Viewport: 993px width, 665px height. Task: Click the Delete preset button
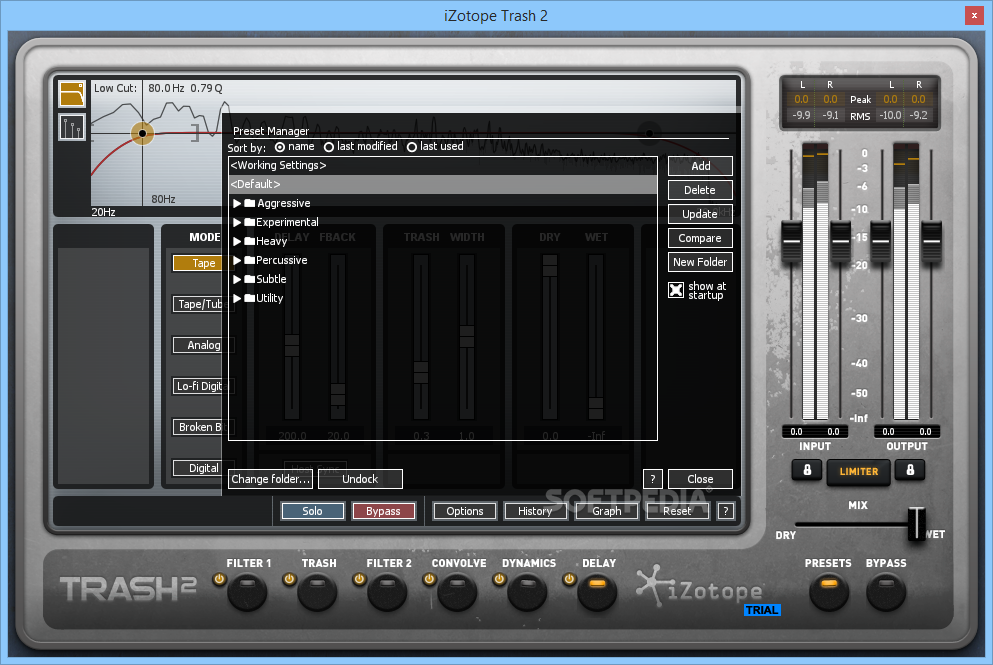click(x=700, y=190)
